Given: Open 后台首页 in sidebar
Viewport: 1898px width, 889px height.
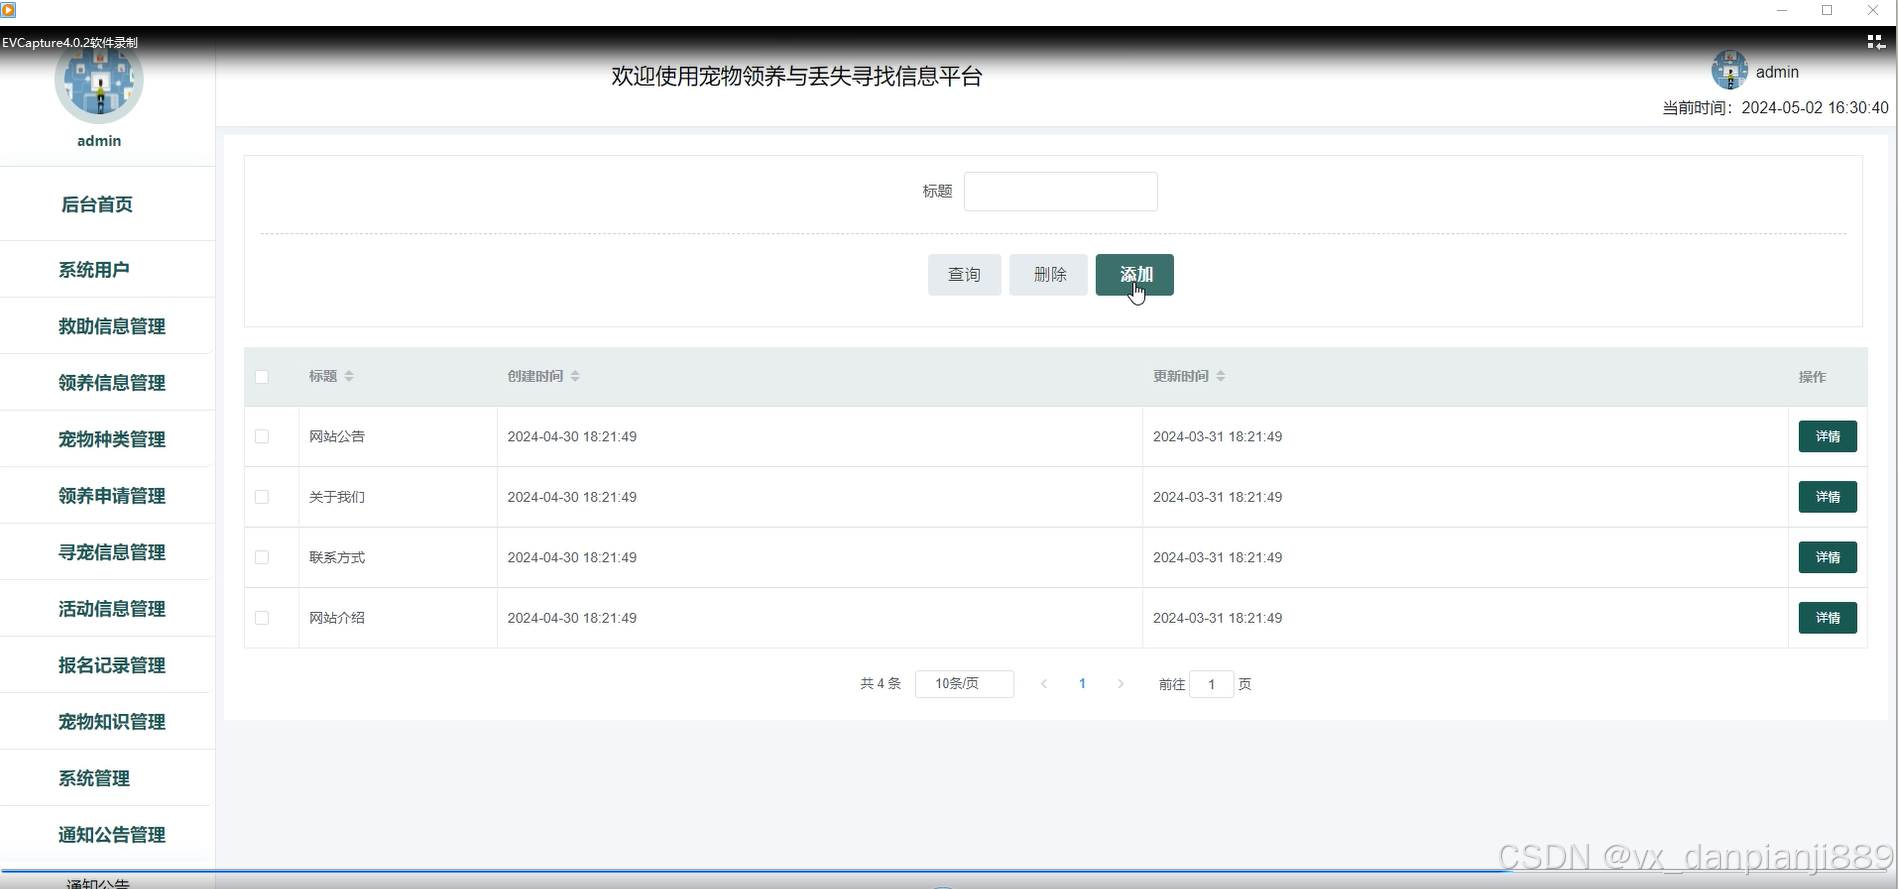Looking at the screenshot, I should click(x=107, y=204).
